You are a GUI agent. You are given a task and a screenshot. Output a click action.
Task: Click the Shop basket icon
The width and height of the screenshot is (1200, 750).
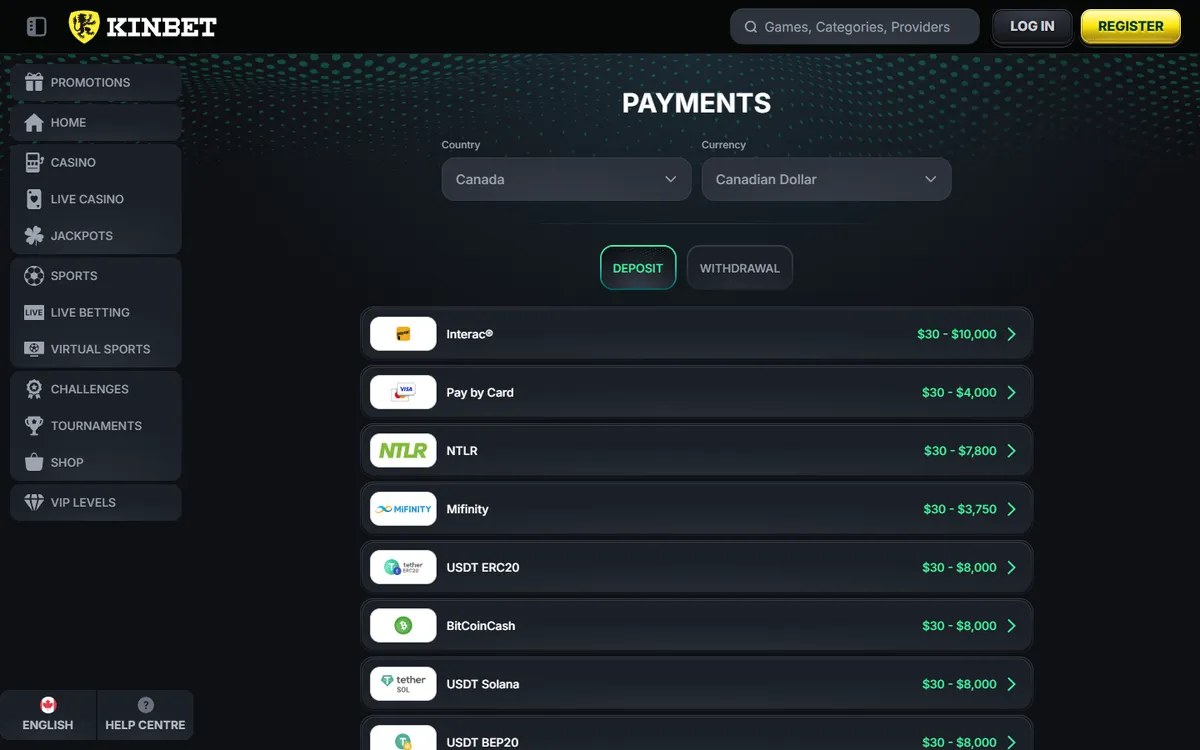click(x=34, y=462)
